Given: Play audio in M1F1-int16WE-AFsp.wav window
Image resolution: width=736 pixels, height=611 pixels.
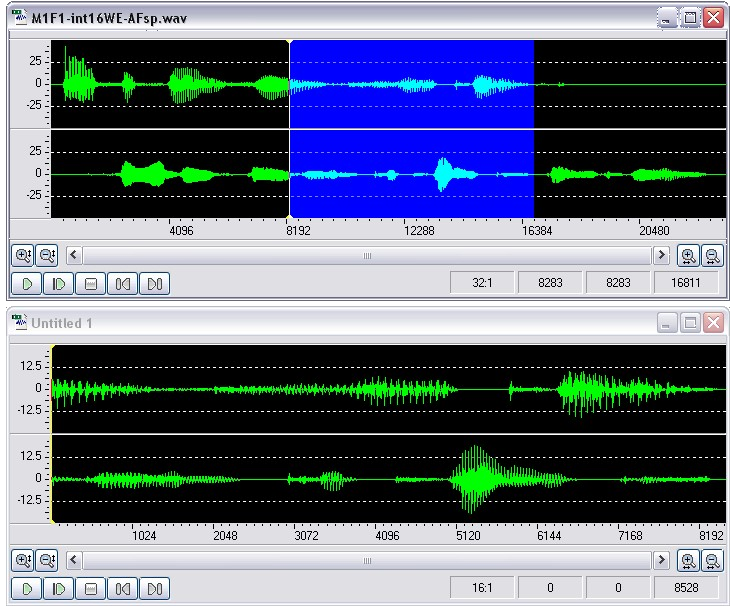Looking at the screenshot, I should [27, 284].
